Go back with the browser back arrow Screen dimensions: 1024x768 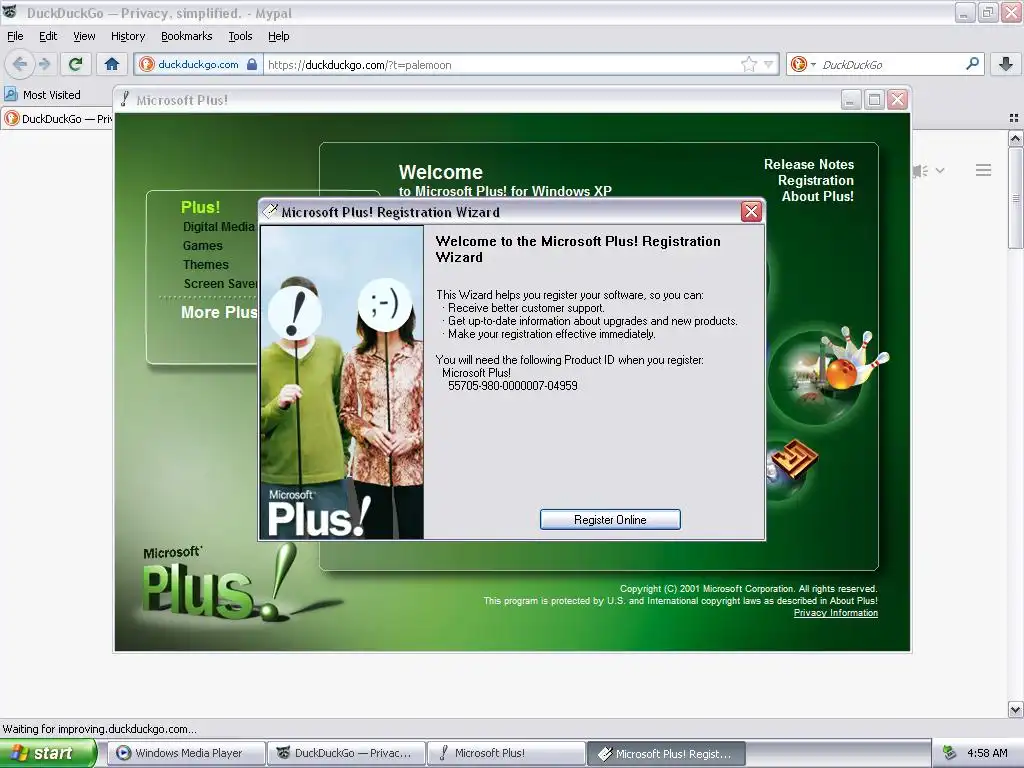pyautogui.click(x=20, y=64)
